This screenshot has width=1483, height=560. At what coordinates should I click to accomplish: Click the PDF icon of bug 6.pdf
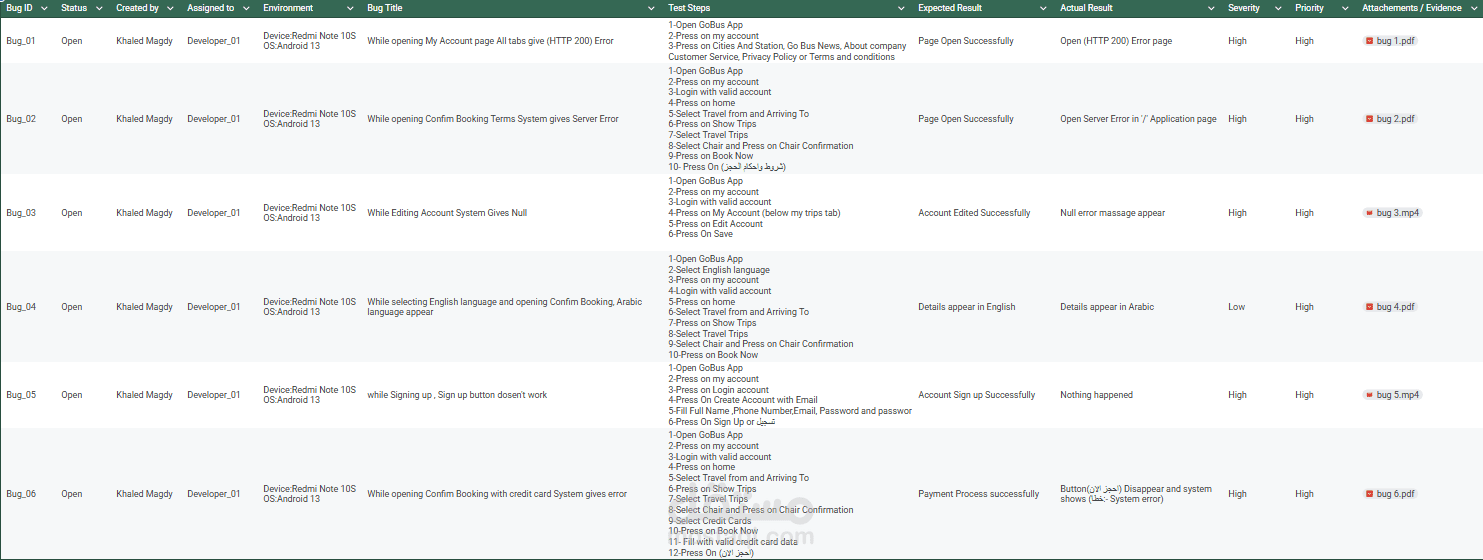(x=1369, y=494)
